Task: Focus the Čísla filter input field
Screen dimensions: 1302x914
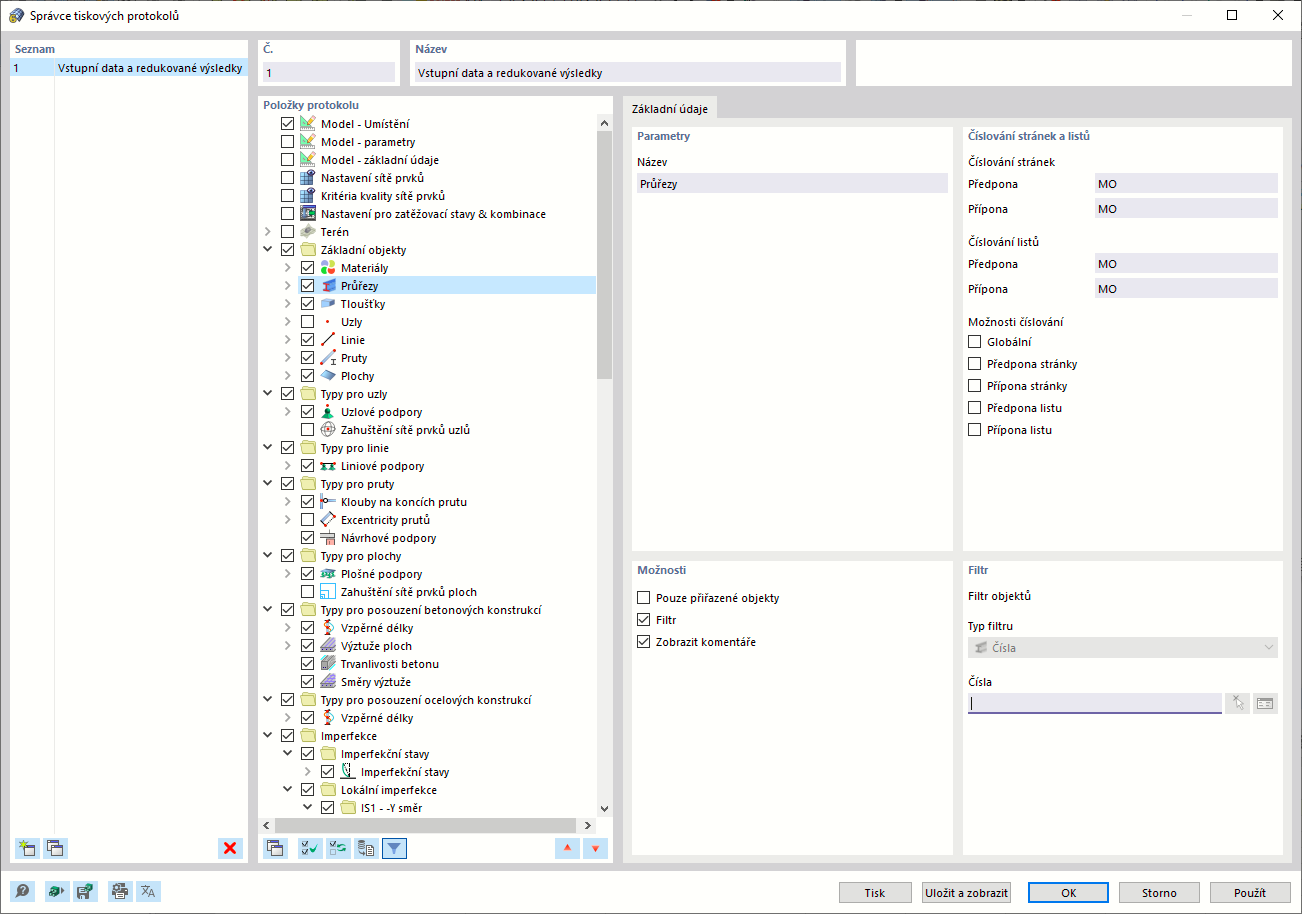Action: (1094, 703)
